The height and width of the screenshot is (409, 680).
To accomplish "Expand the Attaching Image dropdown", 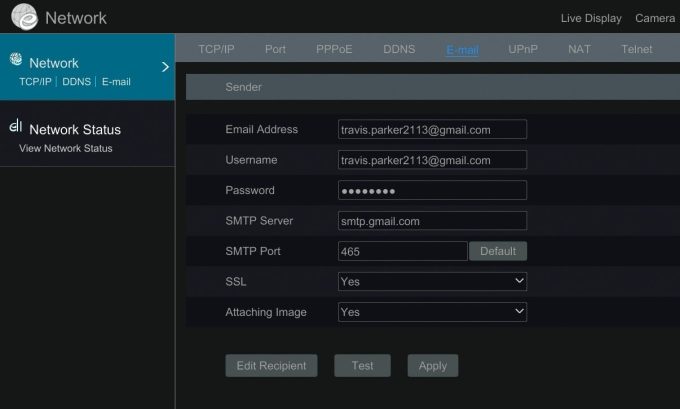I will click(432, 312).
